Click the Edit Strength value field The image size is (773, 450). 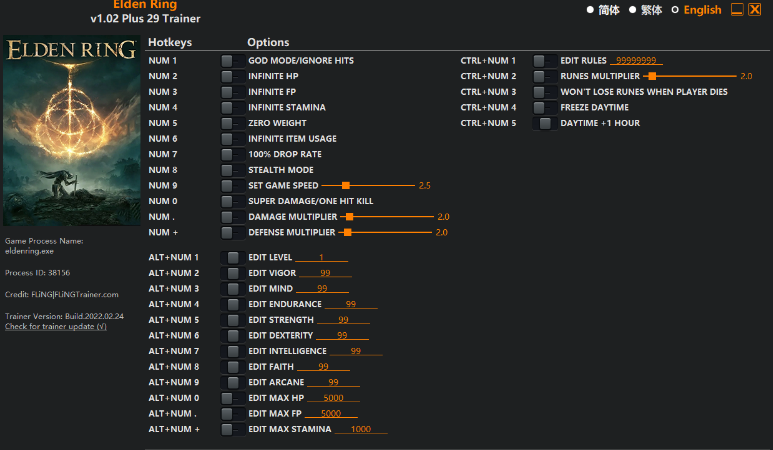point(344,320)
